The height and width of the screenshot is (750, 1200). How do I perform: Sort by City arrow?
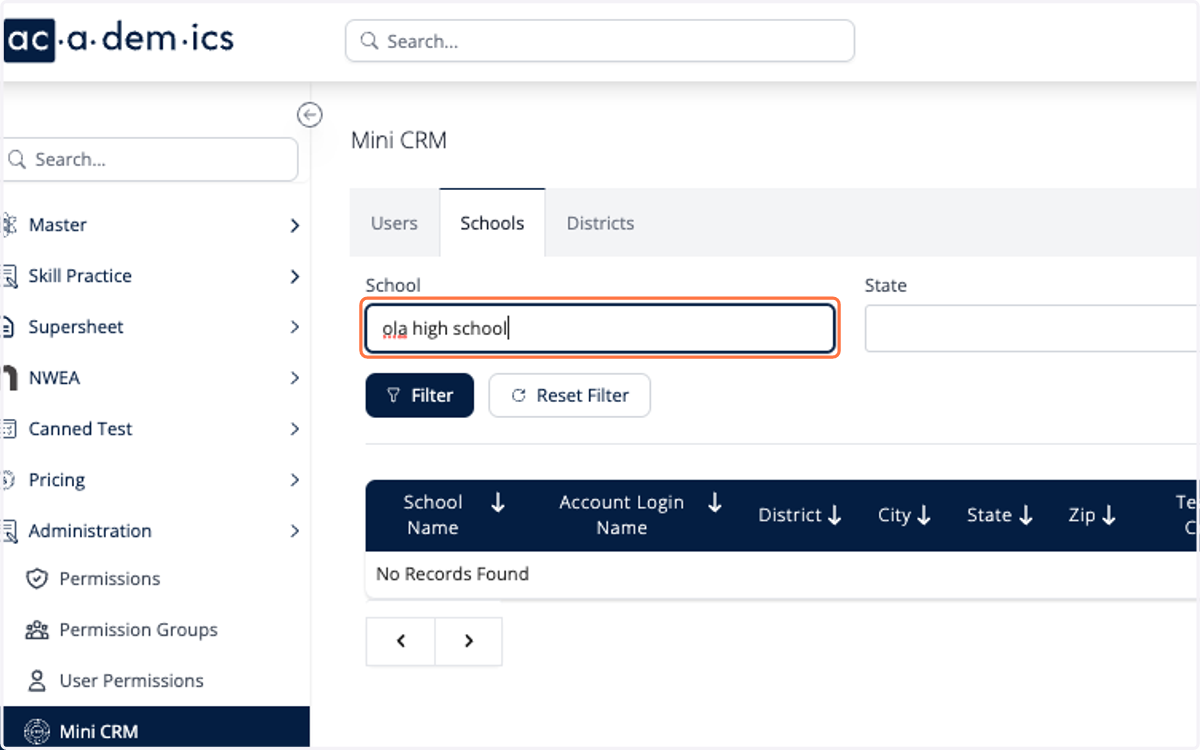pyautogui.click(x=924, y=516)
